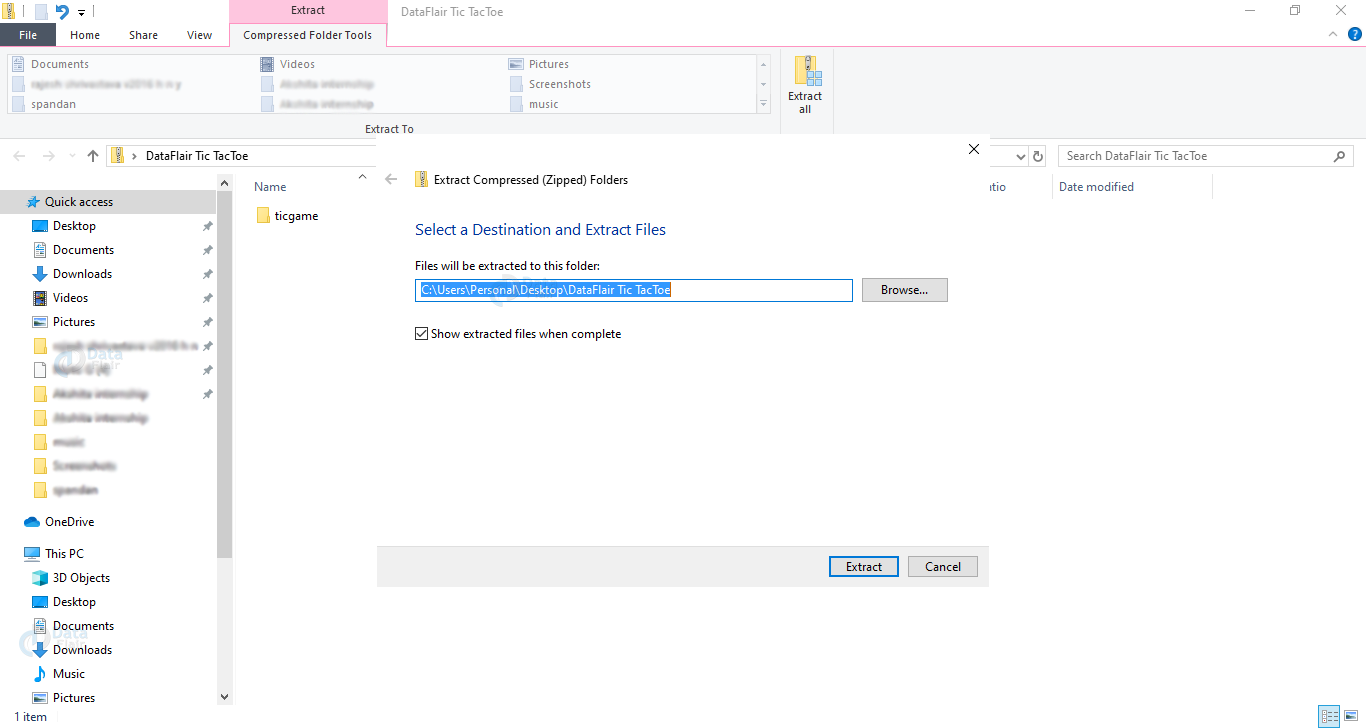This screenshot has height=728, width=1366.
Task: Click the wizard back arrow in Extract dialog
Action: coord(391,179)
